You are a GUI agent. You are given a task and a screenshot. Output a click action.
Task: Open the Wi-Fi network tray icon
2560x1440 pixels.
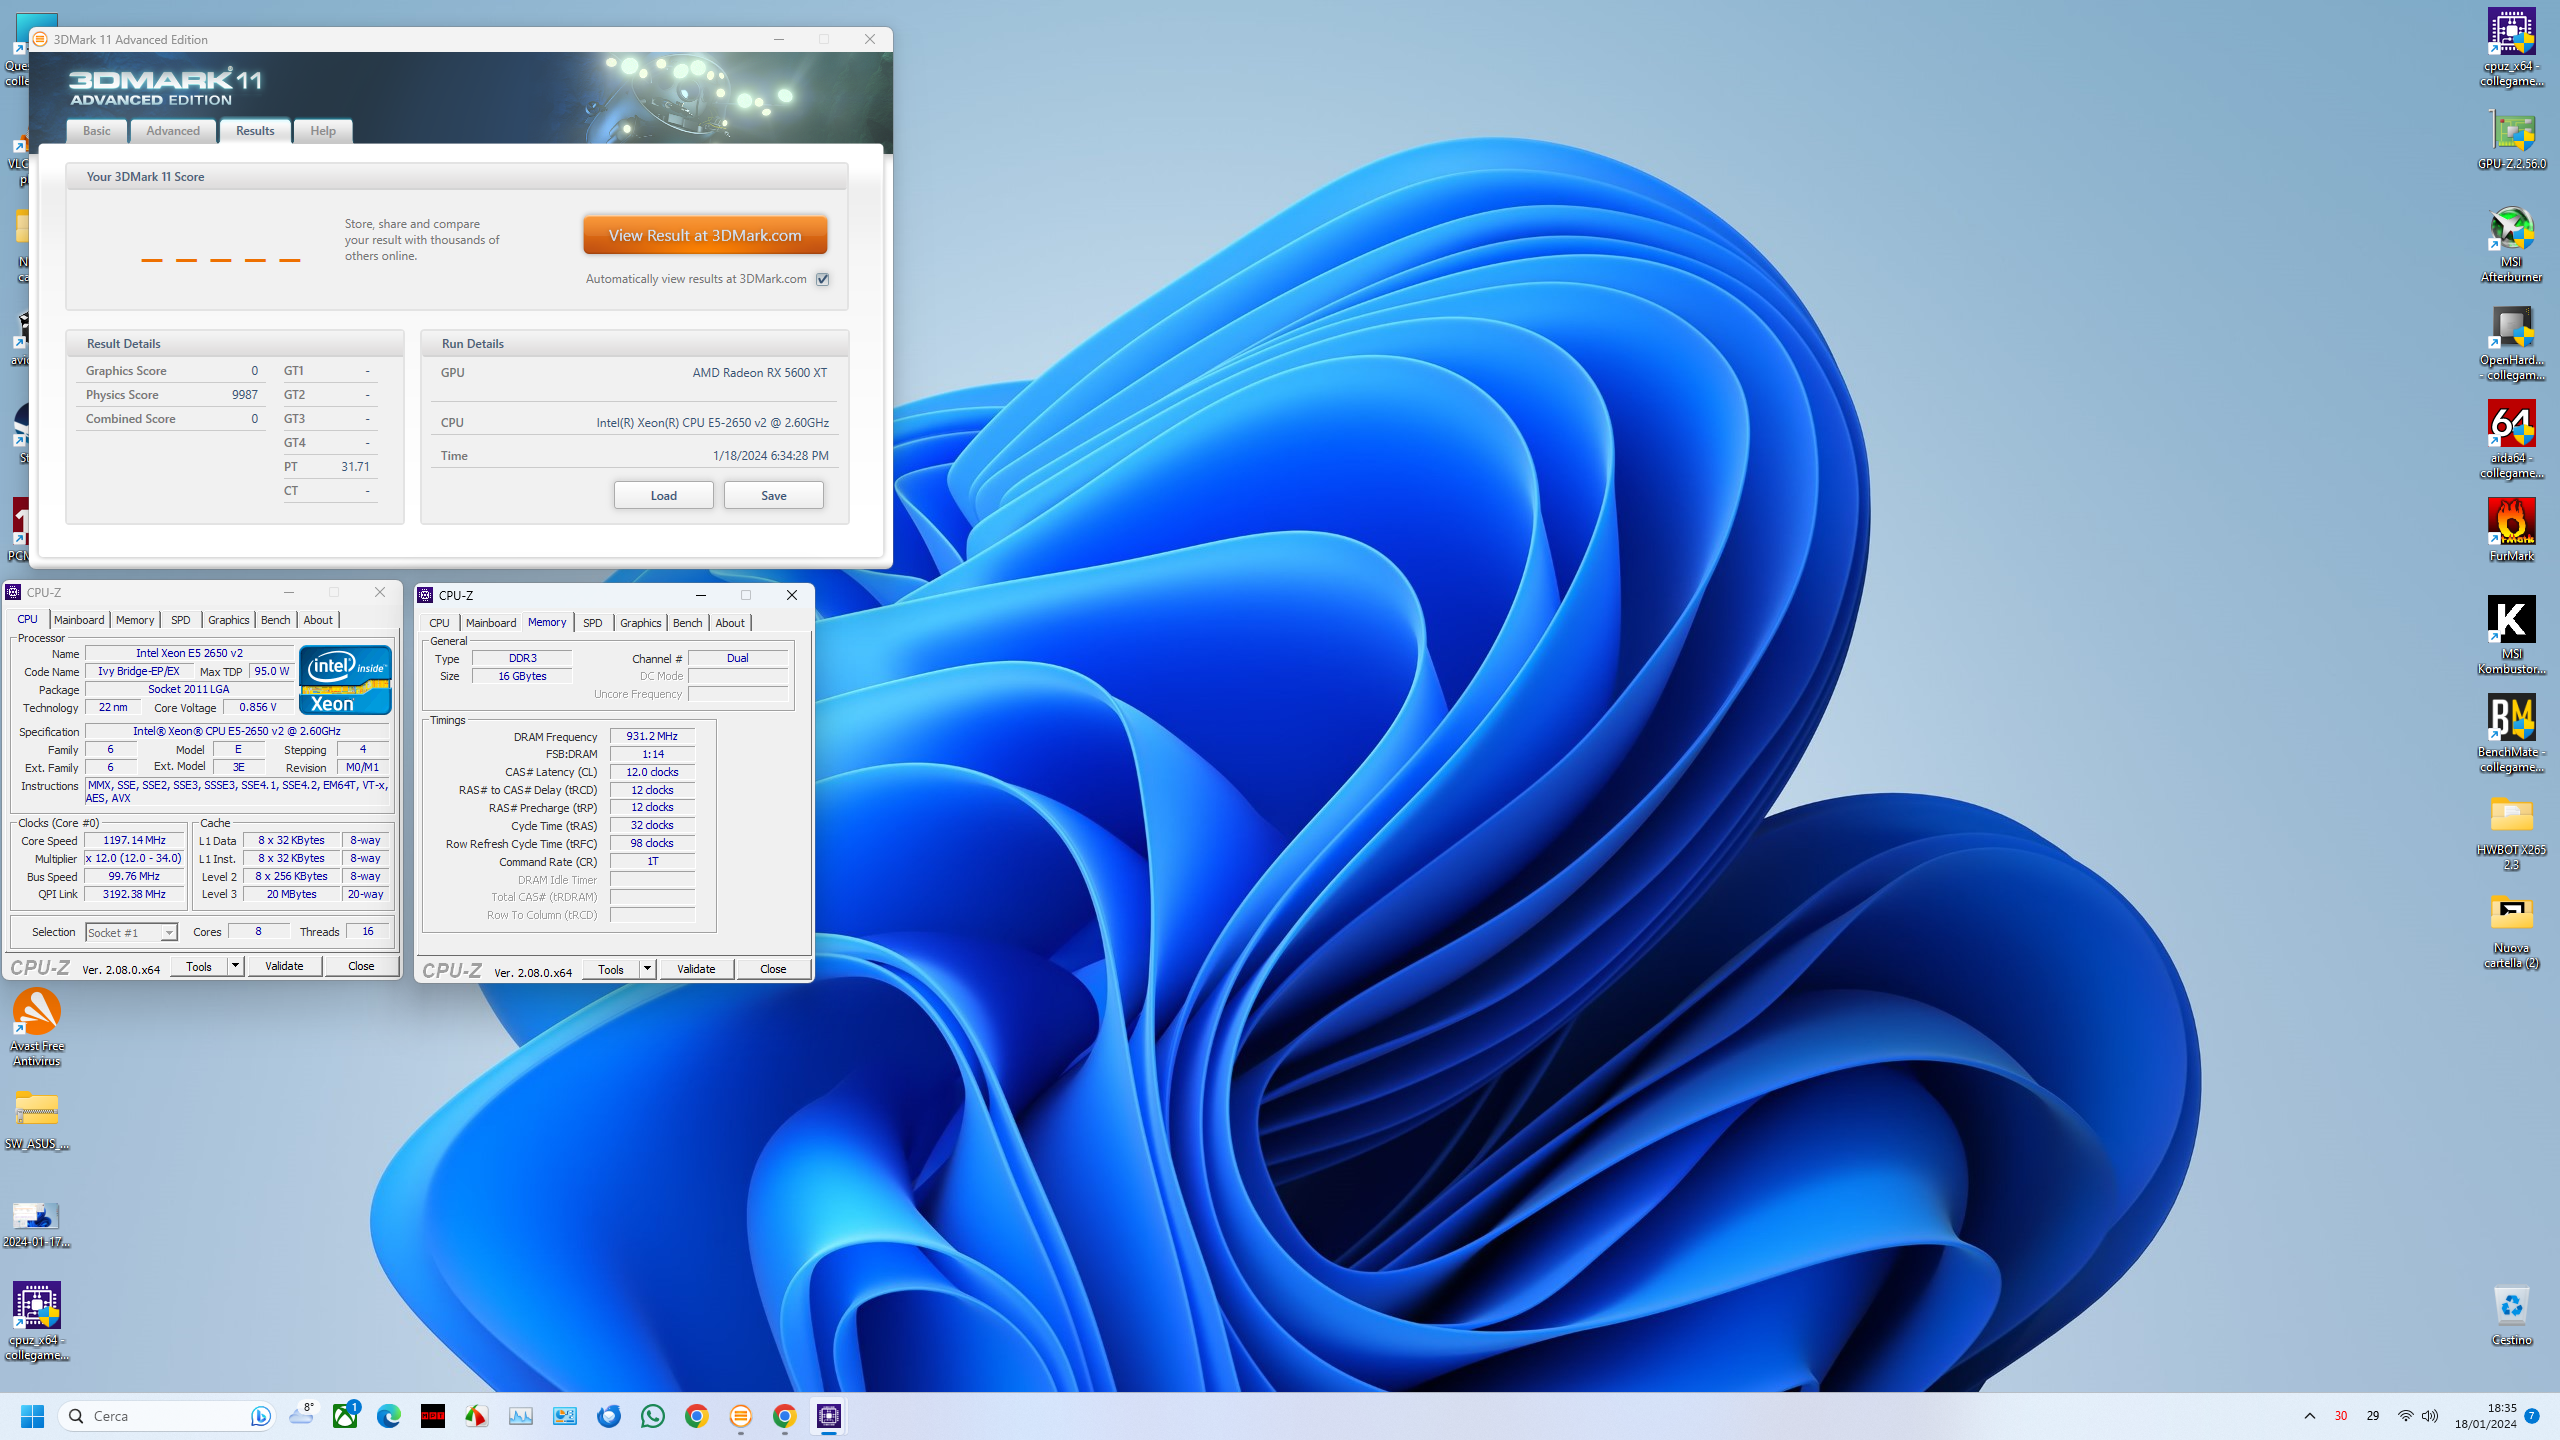point(2405,1415)
